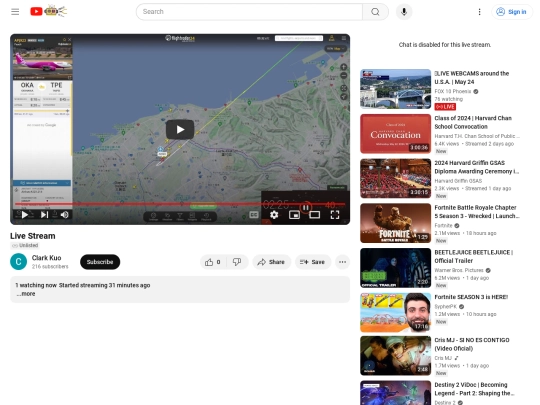Enable miniplayer mode in the player

(x=294, y=215)
